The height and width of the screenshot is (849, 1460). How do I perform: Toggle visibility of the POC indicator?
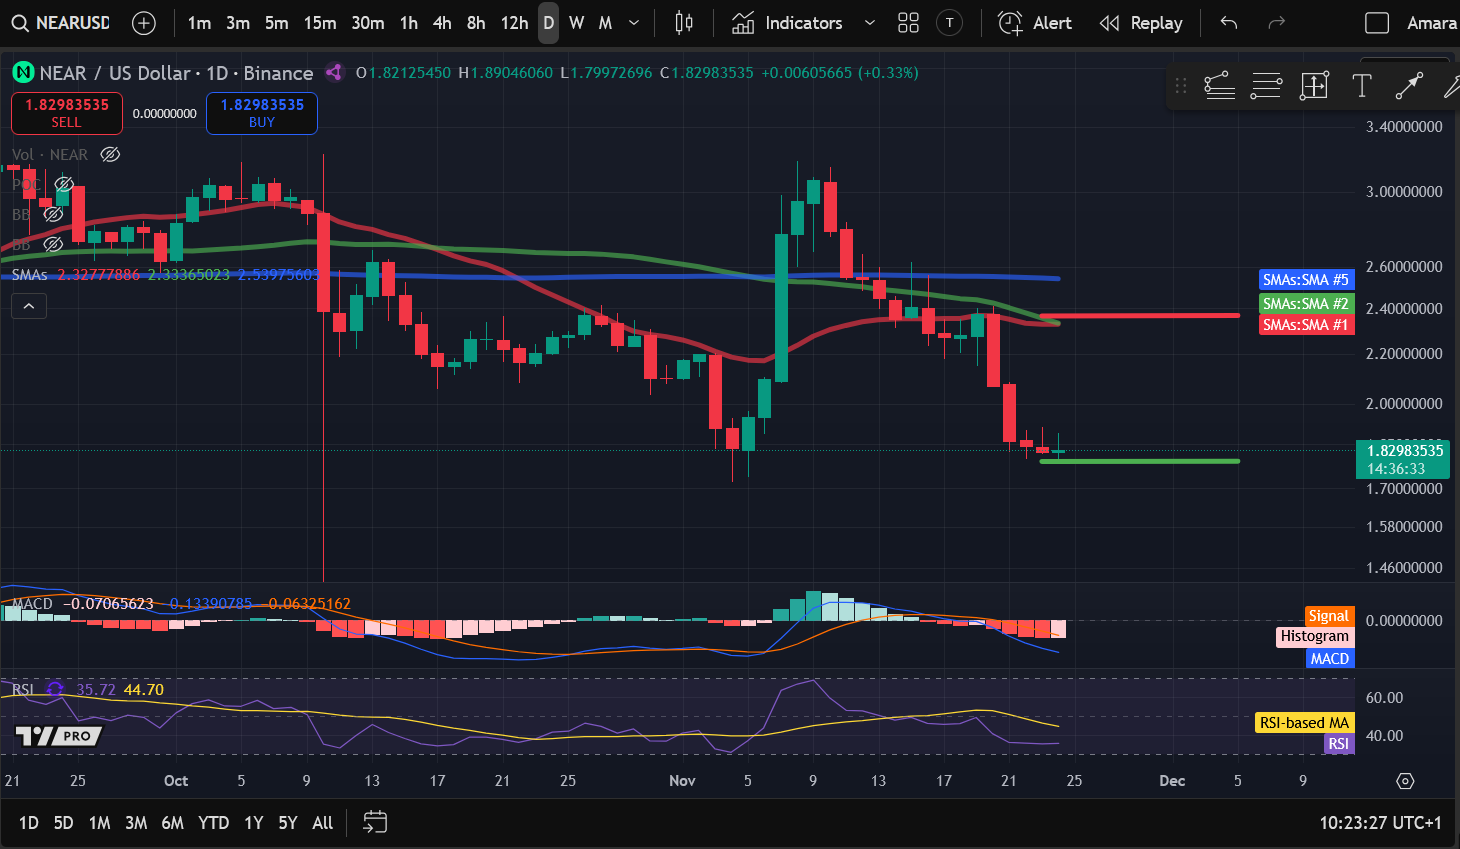click(65, 184)
